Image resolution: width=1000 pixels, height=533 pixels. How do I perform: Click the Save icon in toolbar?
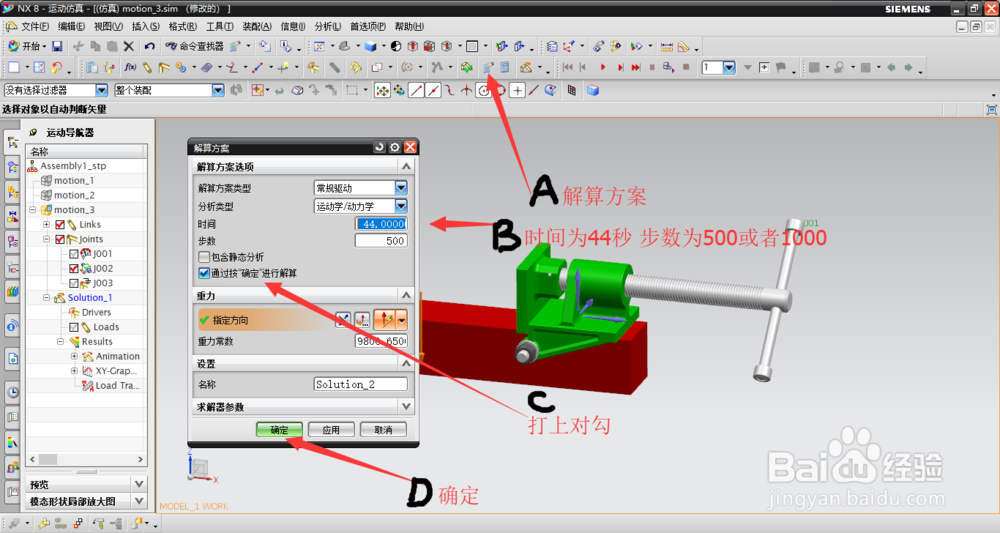point(57,46)
